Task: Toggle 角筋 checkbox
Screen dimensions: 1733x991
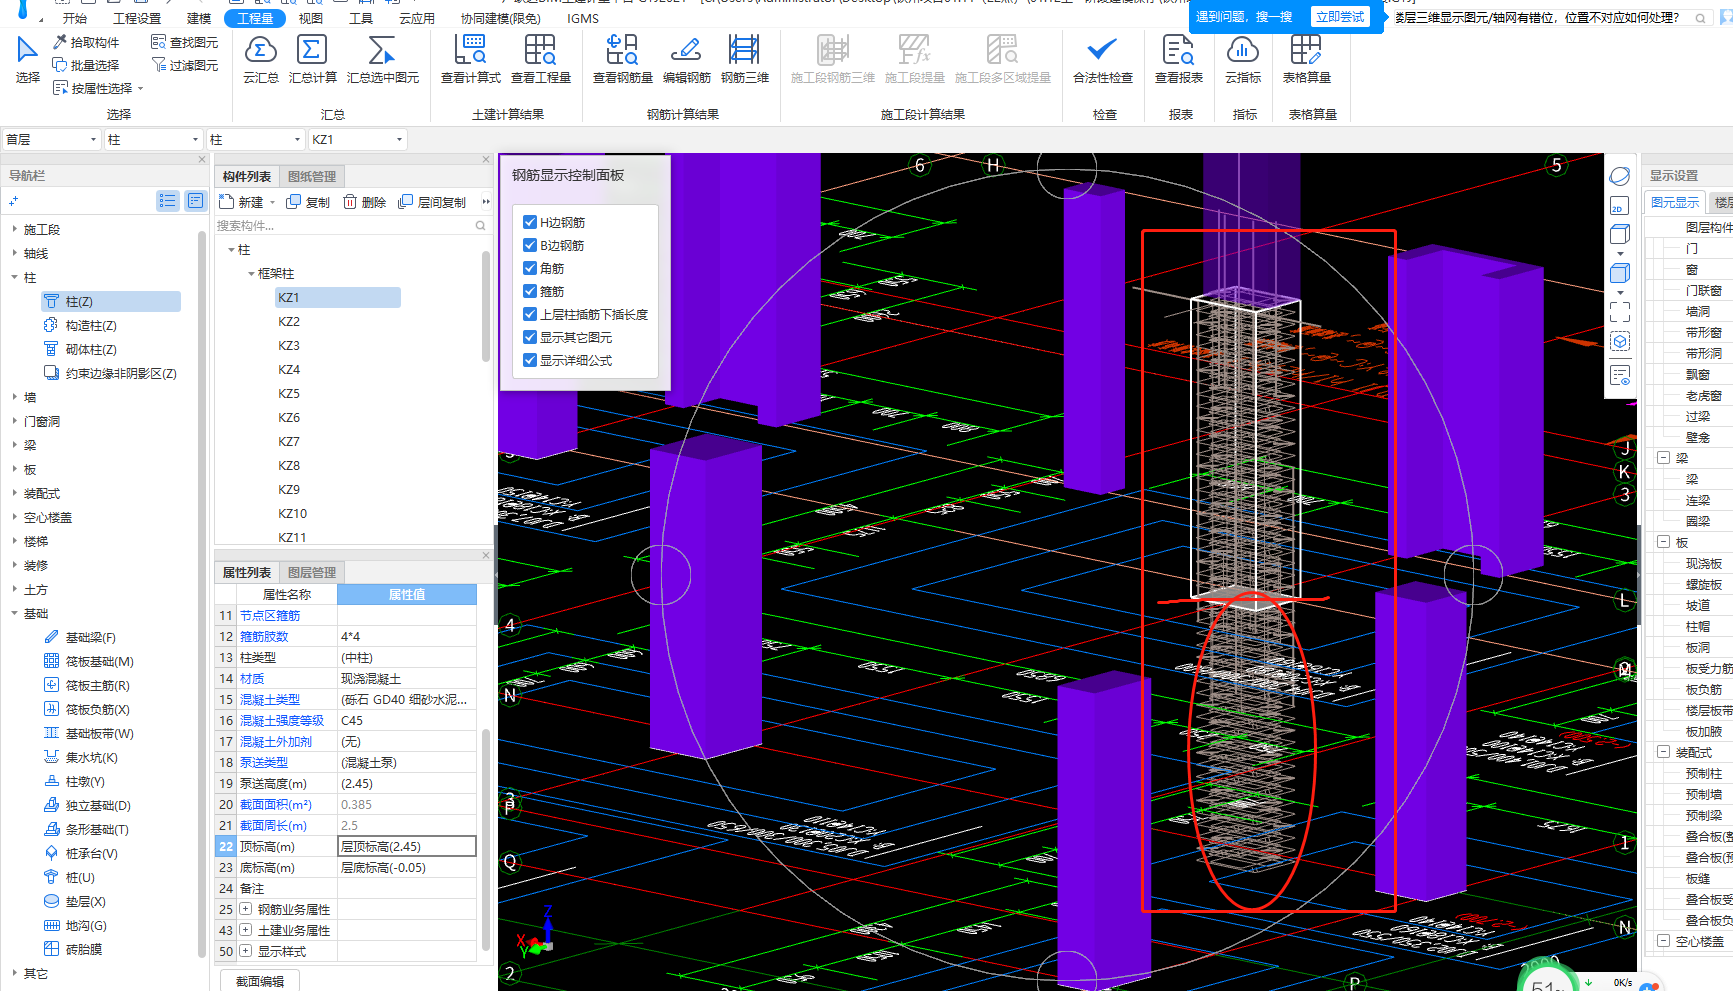Action: tap(530, 268)
